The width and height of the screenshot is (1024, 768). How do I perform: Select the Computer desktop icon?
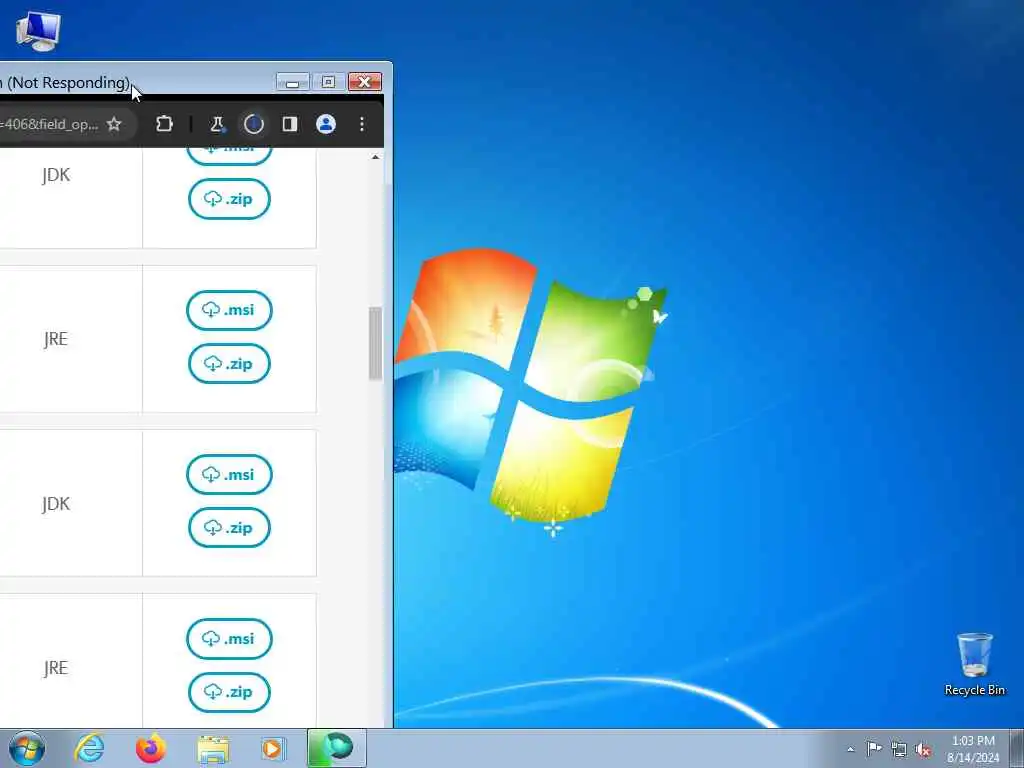point(39,31)
